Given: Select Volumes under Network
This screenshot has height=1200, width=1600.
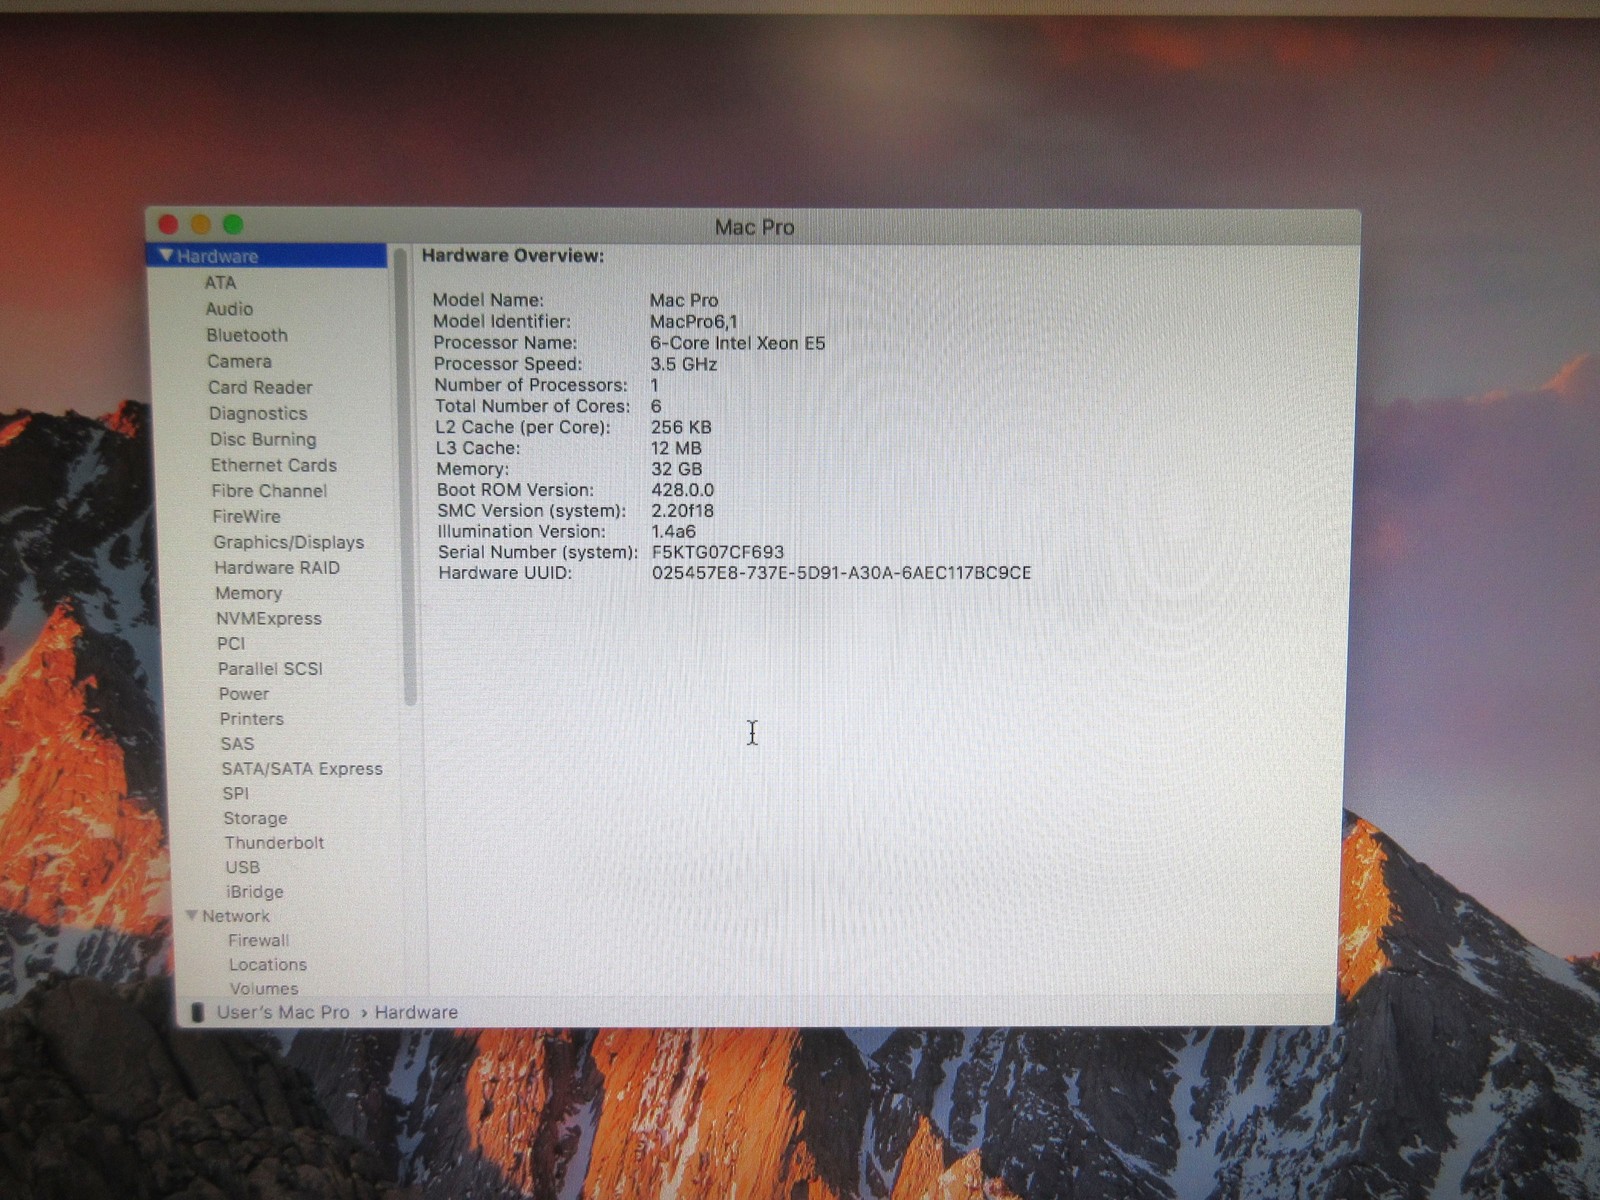Looking at the screenshot, I should tap(264, 989).
